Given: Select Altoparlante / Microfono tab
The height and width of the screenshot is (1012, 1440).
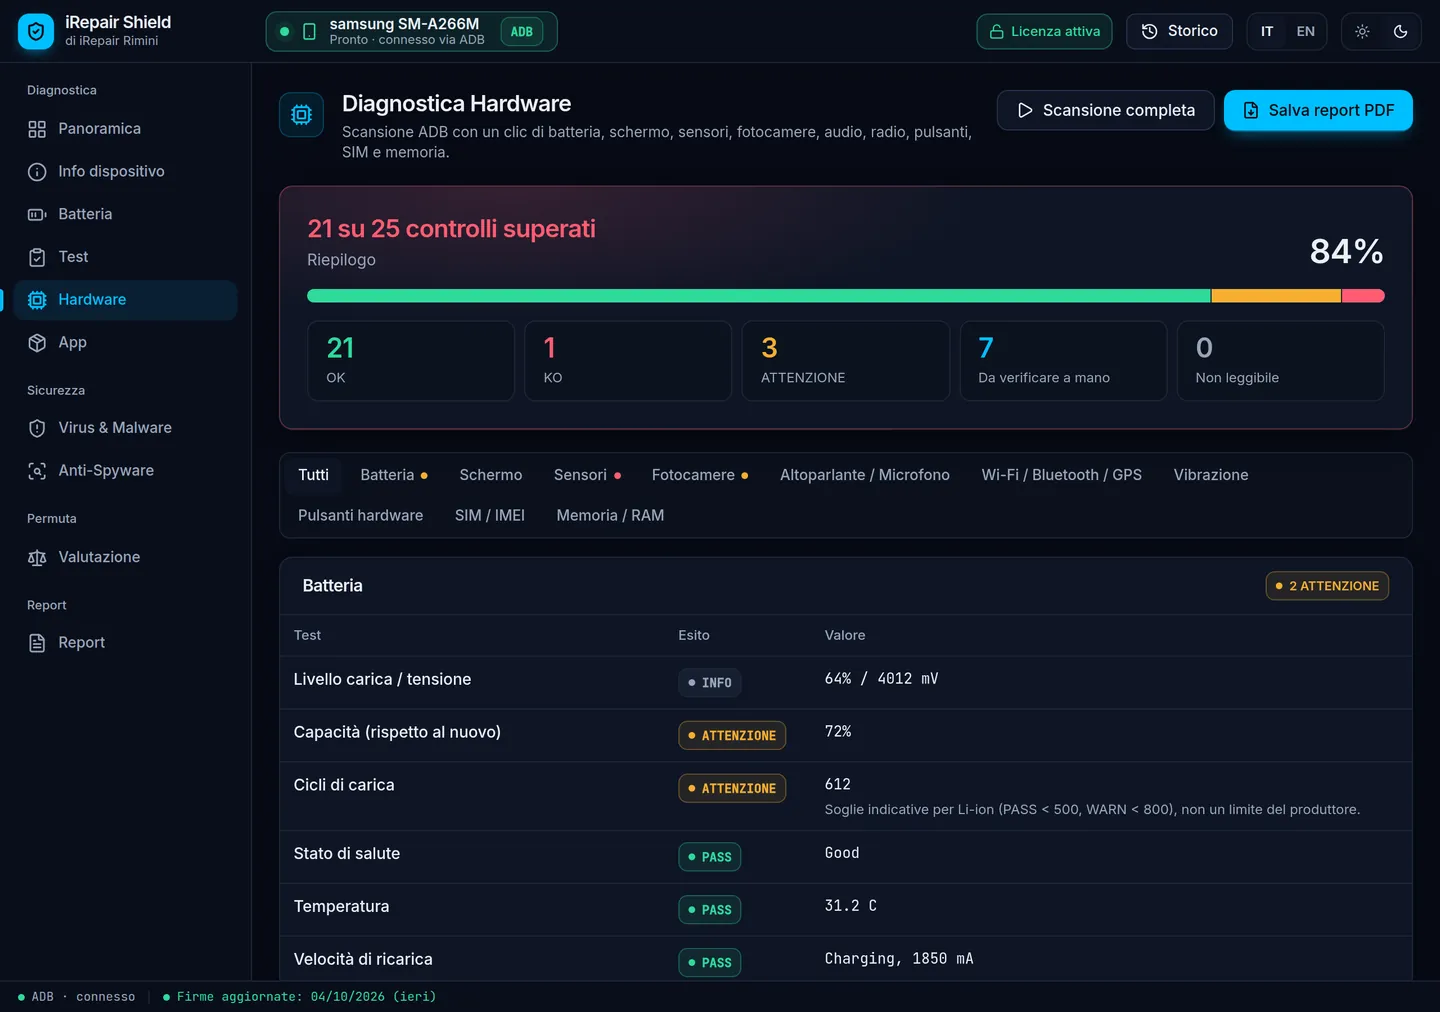Looking at the screenshot, I should point(865,475).
